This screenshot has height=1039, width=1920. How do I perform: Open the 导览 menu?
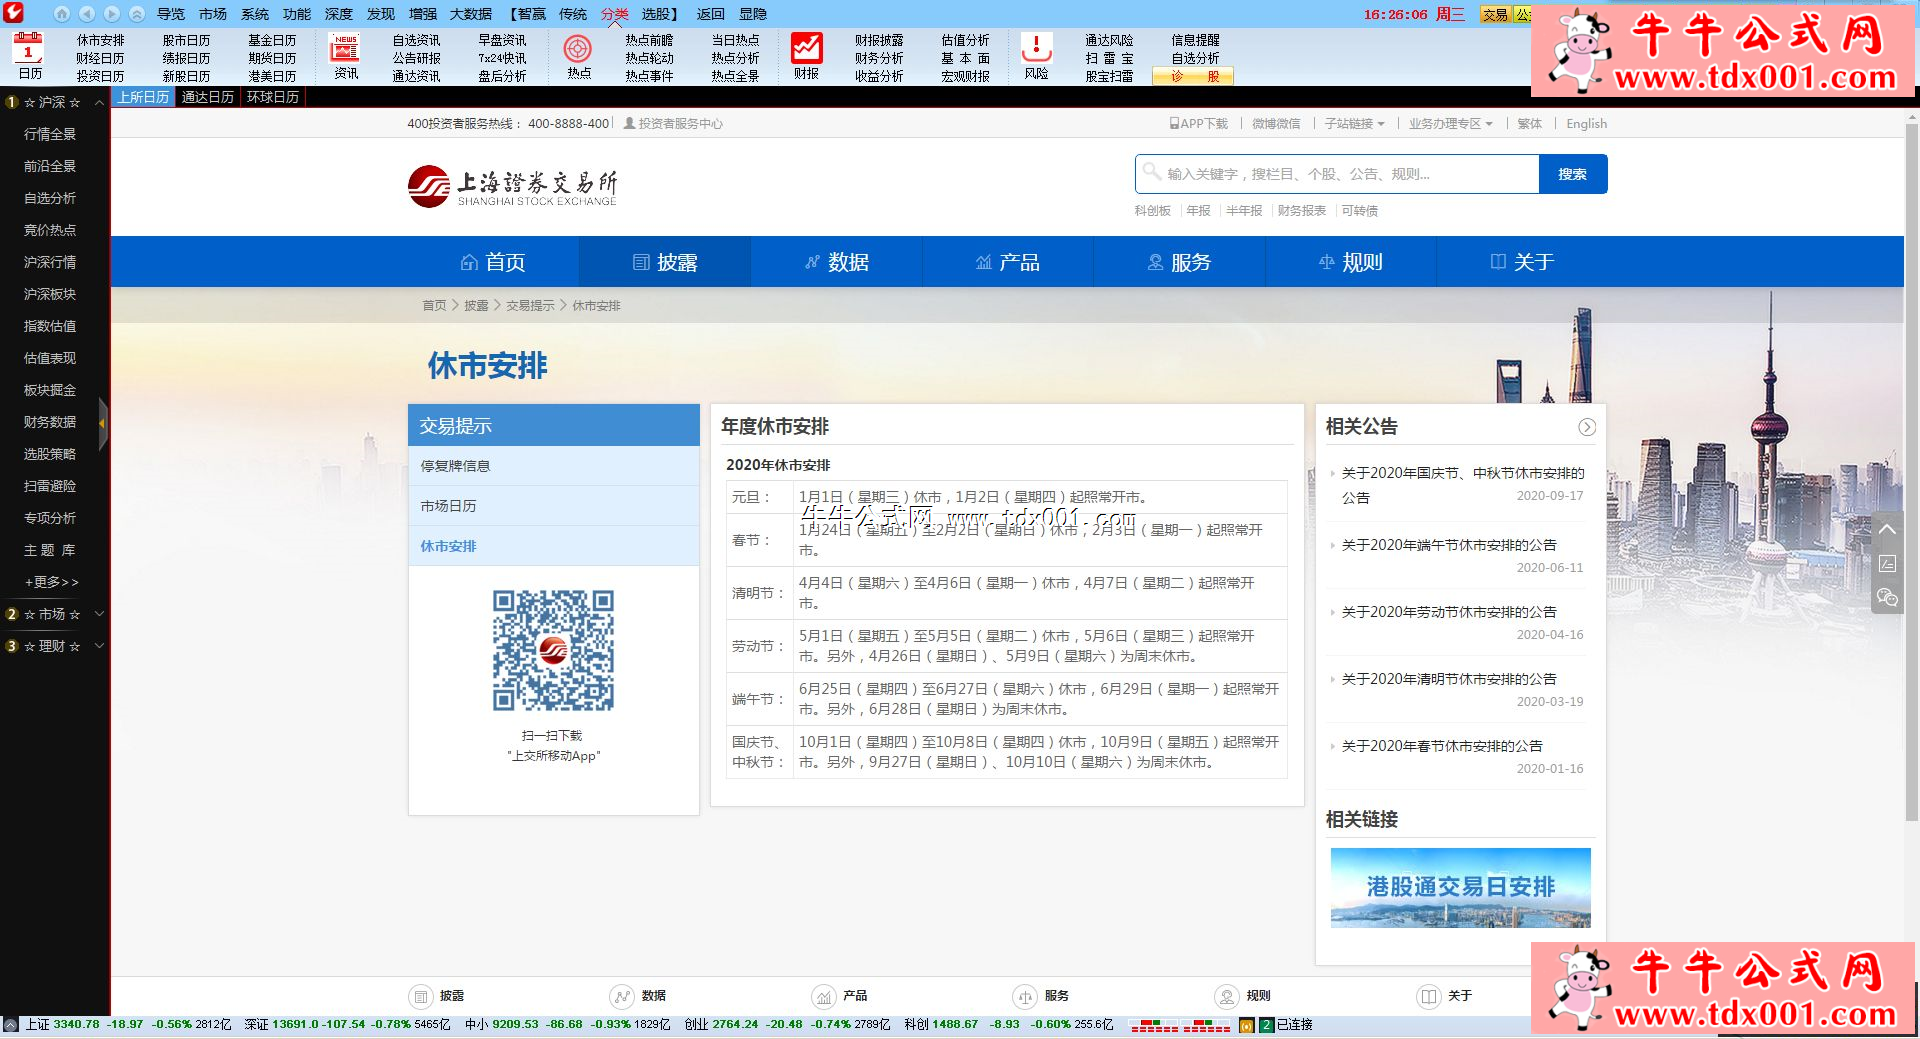pyautogui.click(x=171, y=14)
